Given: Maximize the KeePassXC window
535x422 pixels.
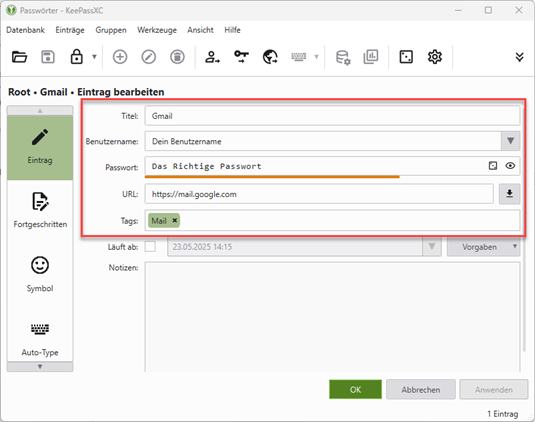Looking at the screenshot, I should click(x=489, y=11).
